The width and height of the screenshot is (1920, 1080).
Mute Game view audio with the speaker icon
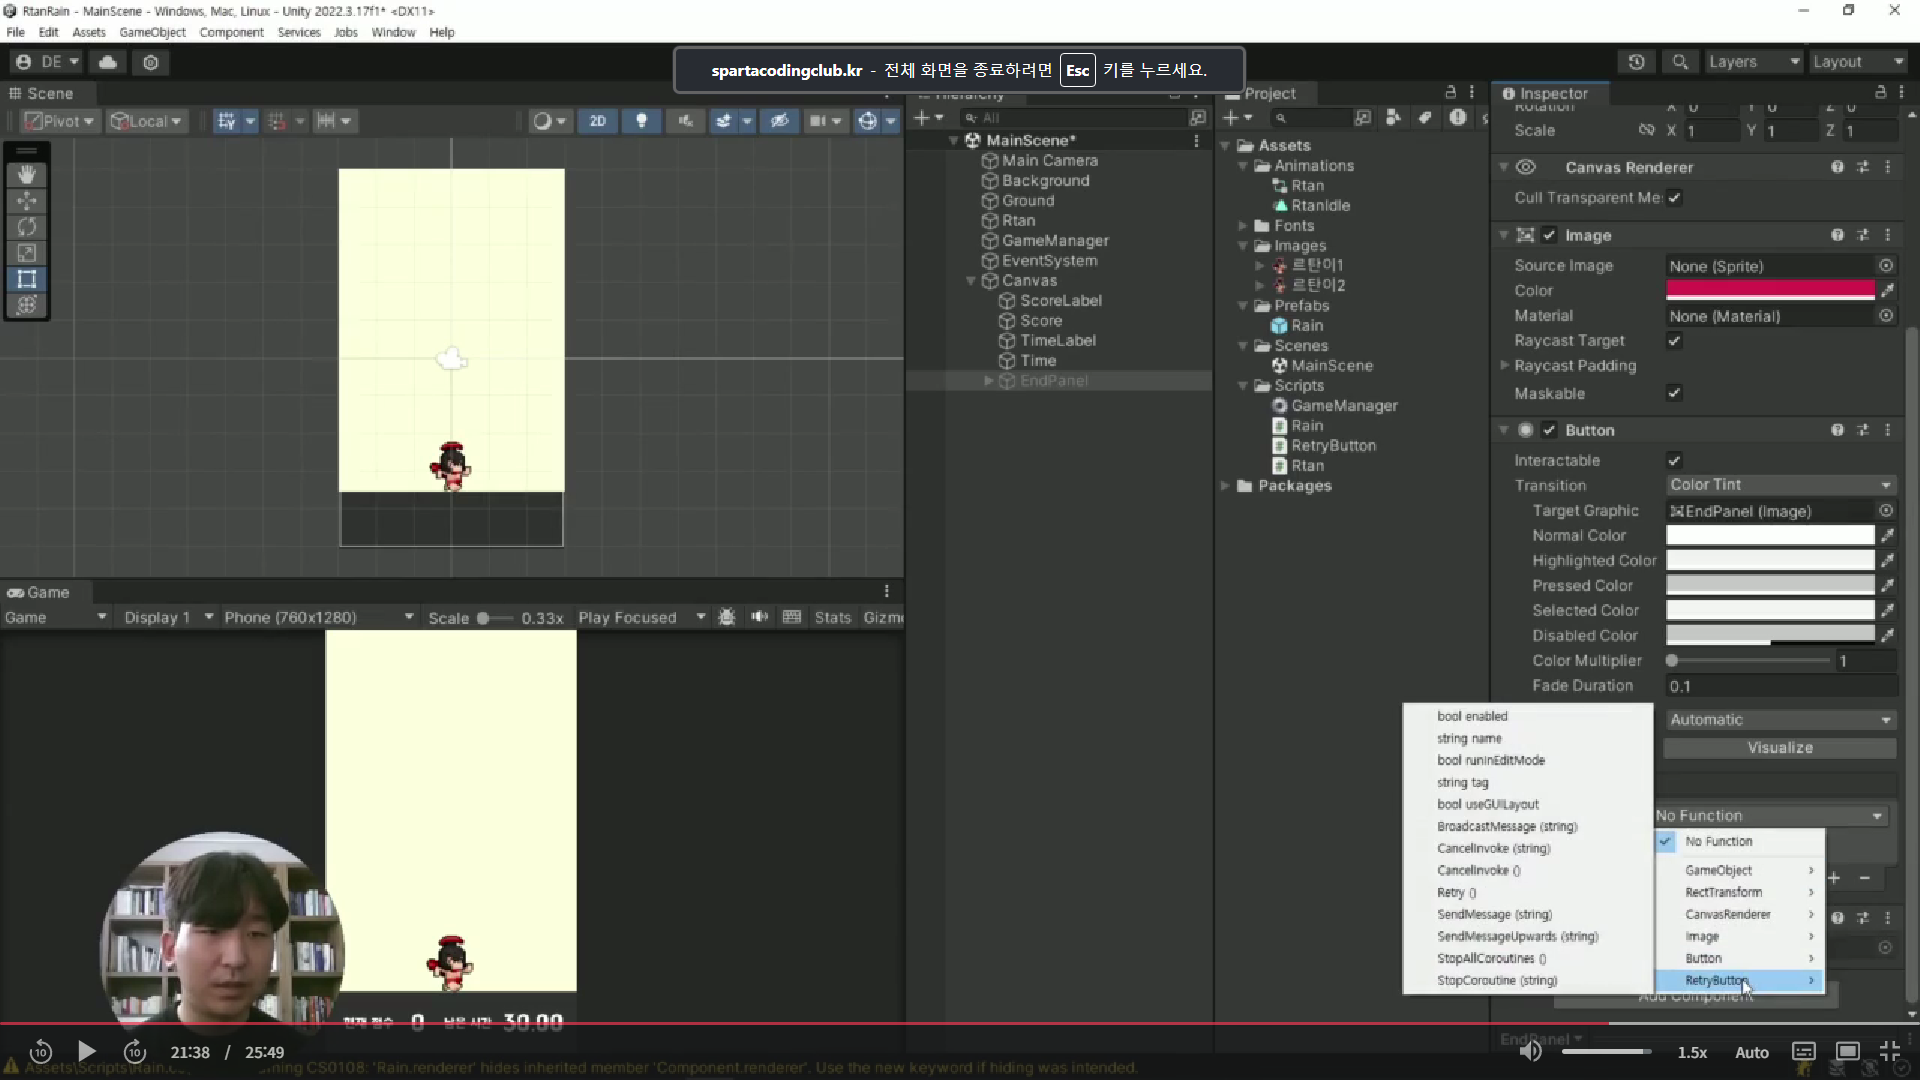760,617
